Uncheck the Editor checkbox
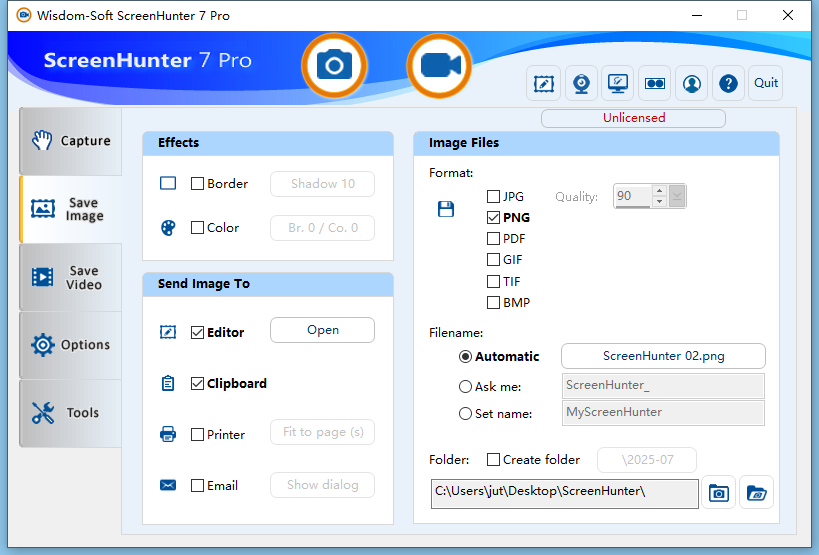819x555 pixels. [x=197, y=333]
